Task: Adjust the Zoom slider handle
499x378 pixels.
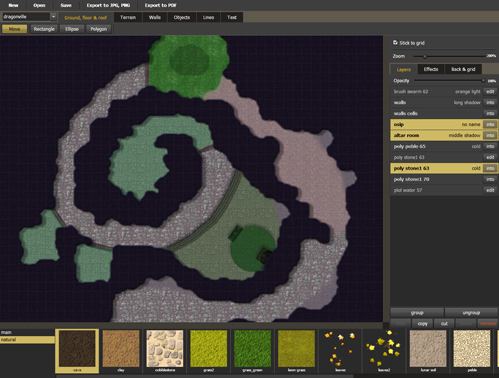Action: [x=425, y=56]
